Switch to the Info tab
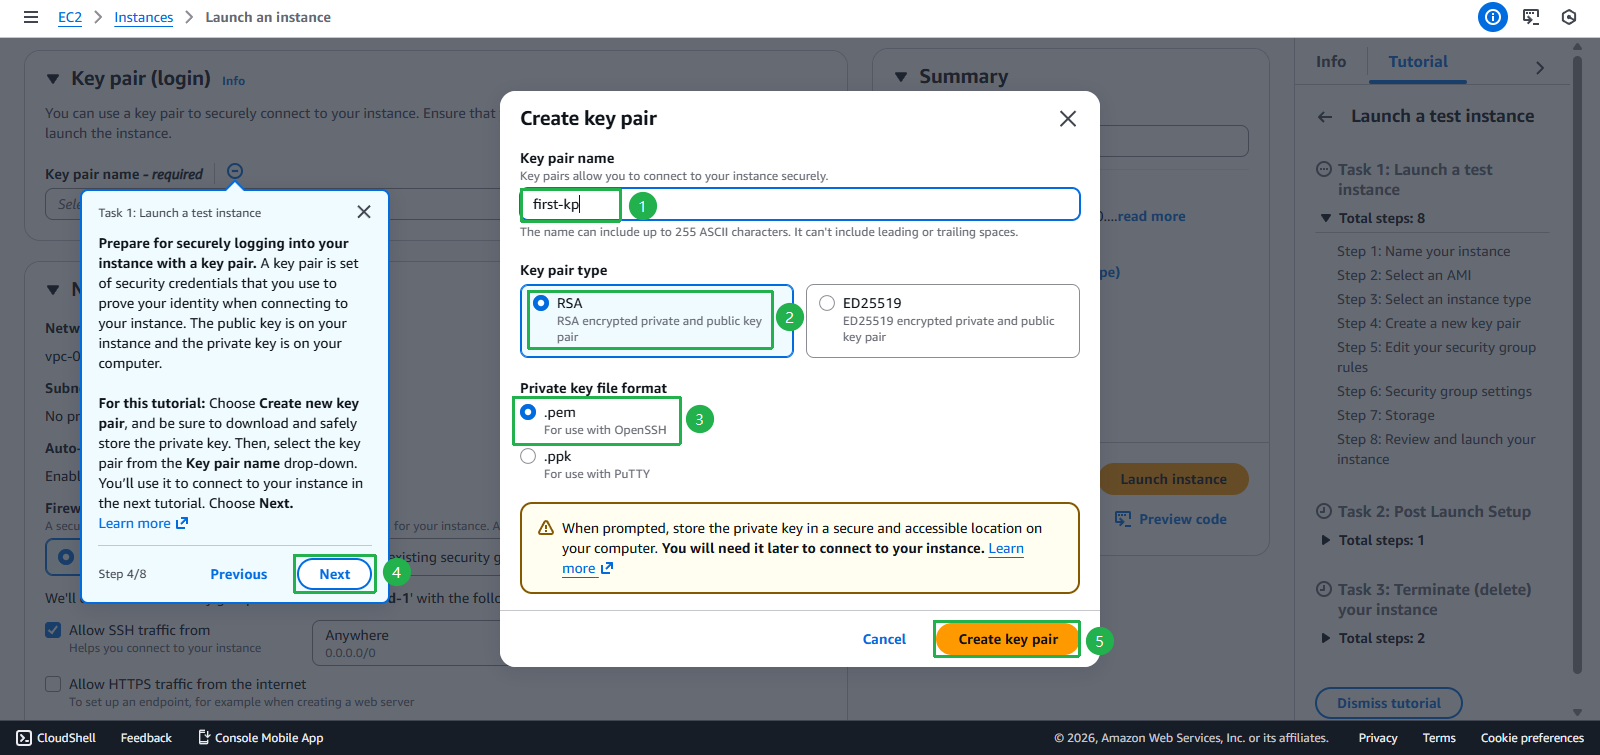Screen dimensions: 1600x755 tap(1330, 62)
